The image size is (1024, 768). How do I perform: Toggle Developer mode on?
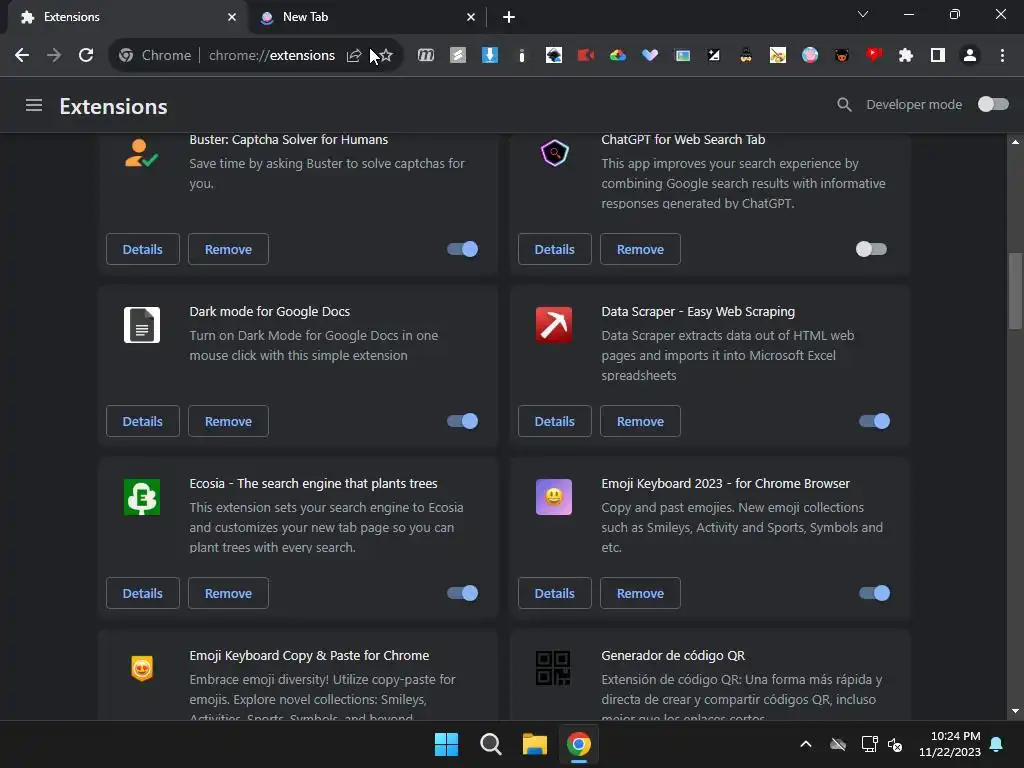993,104
